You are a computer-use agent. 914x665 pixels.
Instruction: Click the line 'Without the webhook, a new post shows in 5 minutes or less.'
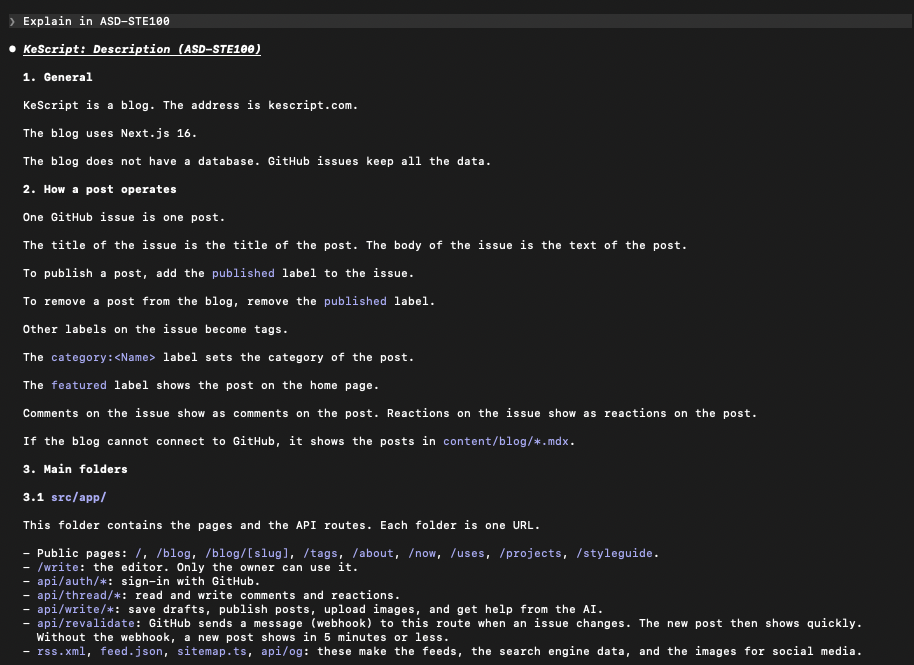[243, 637]
